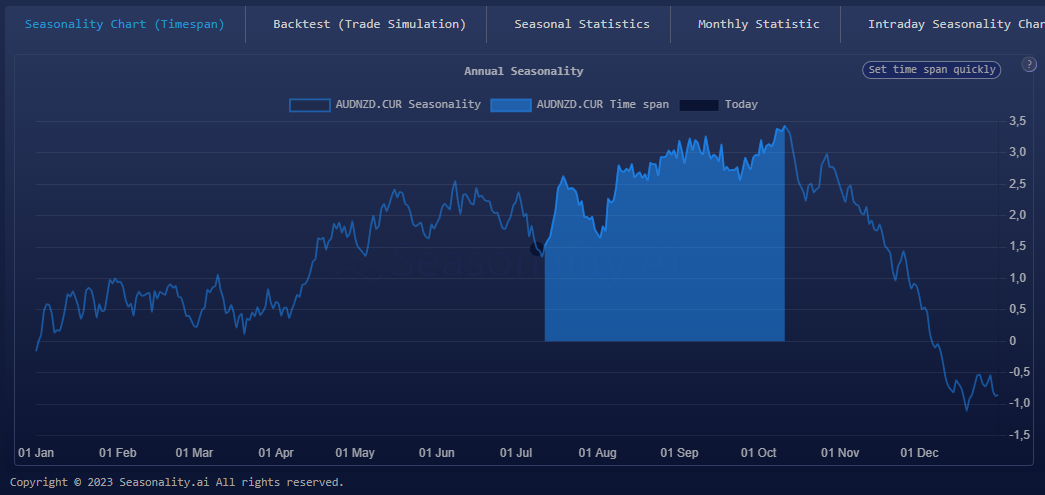The width and height of the screenshot is (1045, 495).
Task: Toggle the AUDNZD.CUR Seasonality legend series
Action: pos(385,105)
